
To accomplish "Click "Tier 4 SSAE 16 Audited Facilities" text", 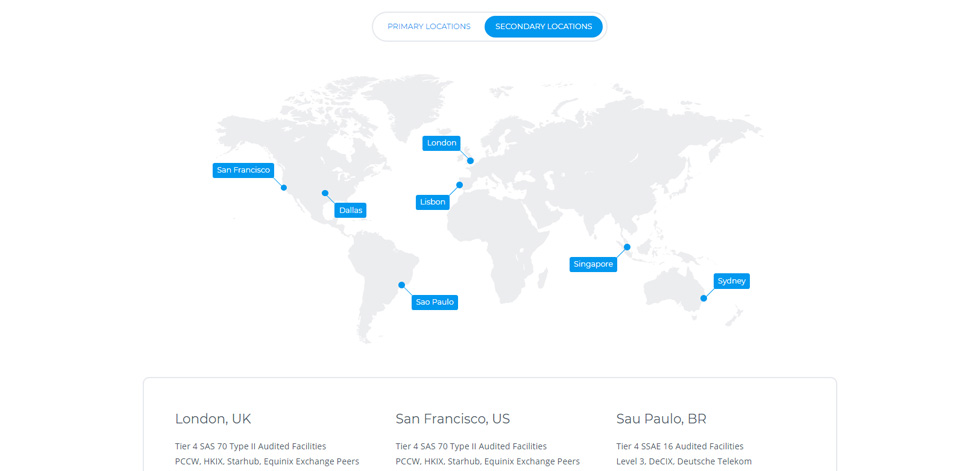I will (680, 447).
